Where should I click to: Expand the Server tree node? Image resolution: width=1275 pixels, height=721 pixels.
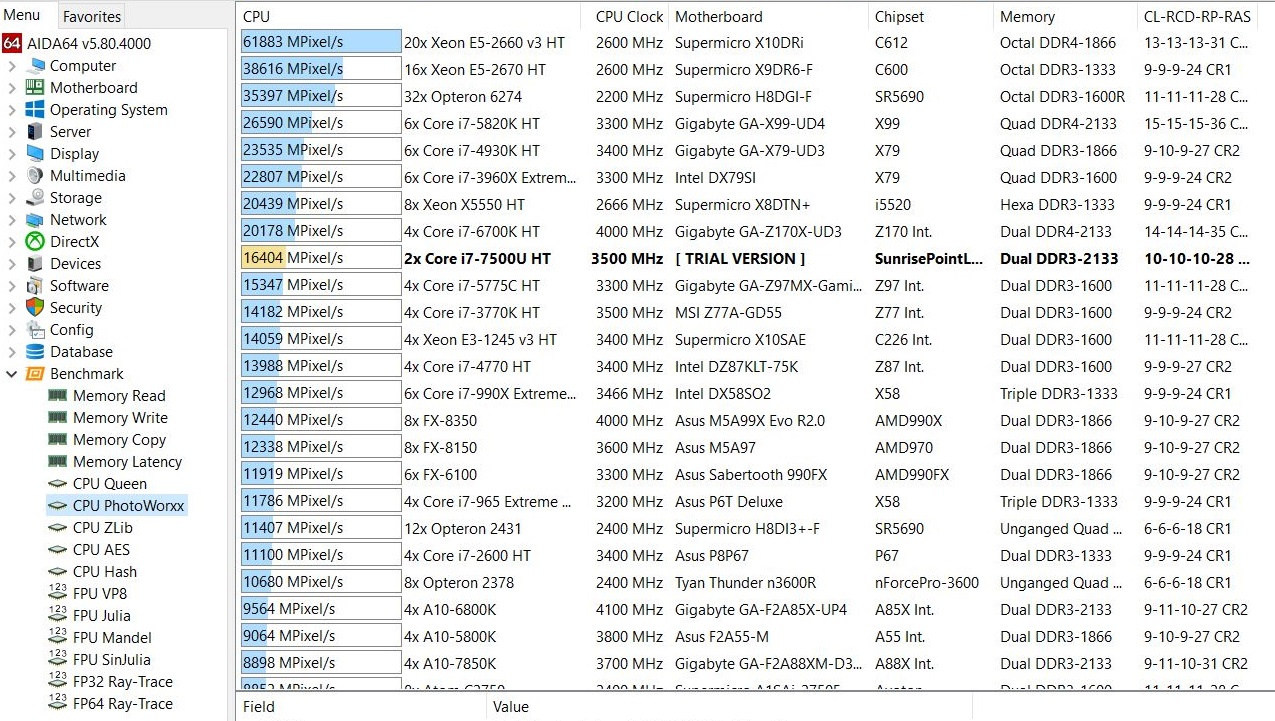click(12, 132)
